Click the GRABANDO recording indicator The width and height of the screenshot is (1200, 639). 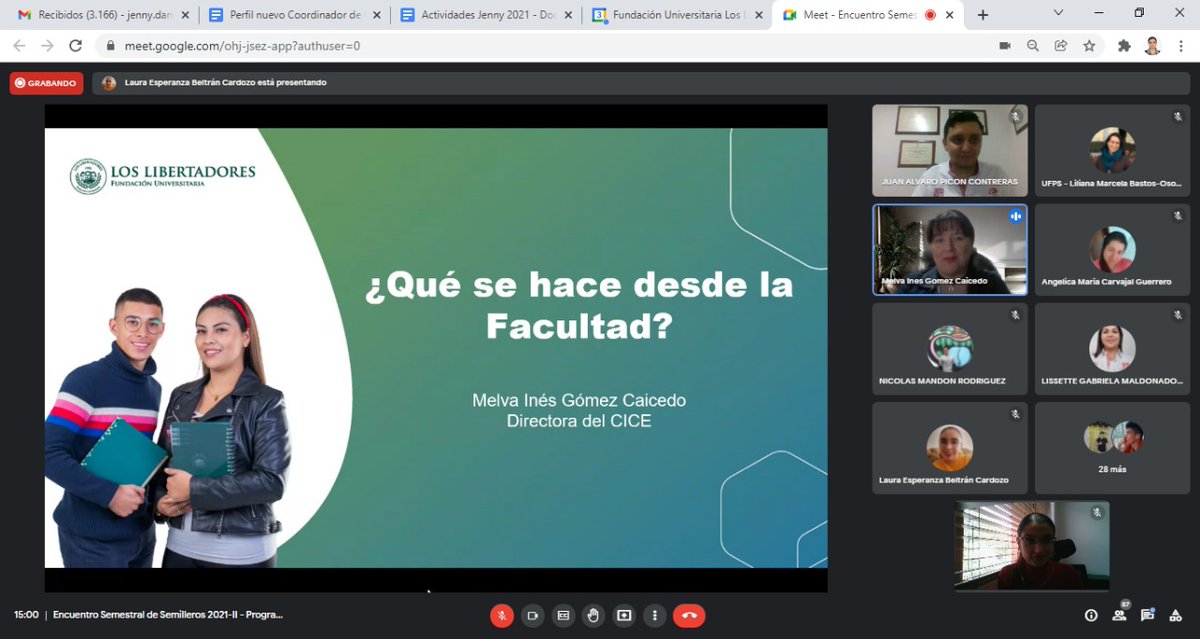point(46,83)
